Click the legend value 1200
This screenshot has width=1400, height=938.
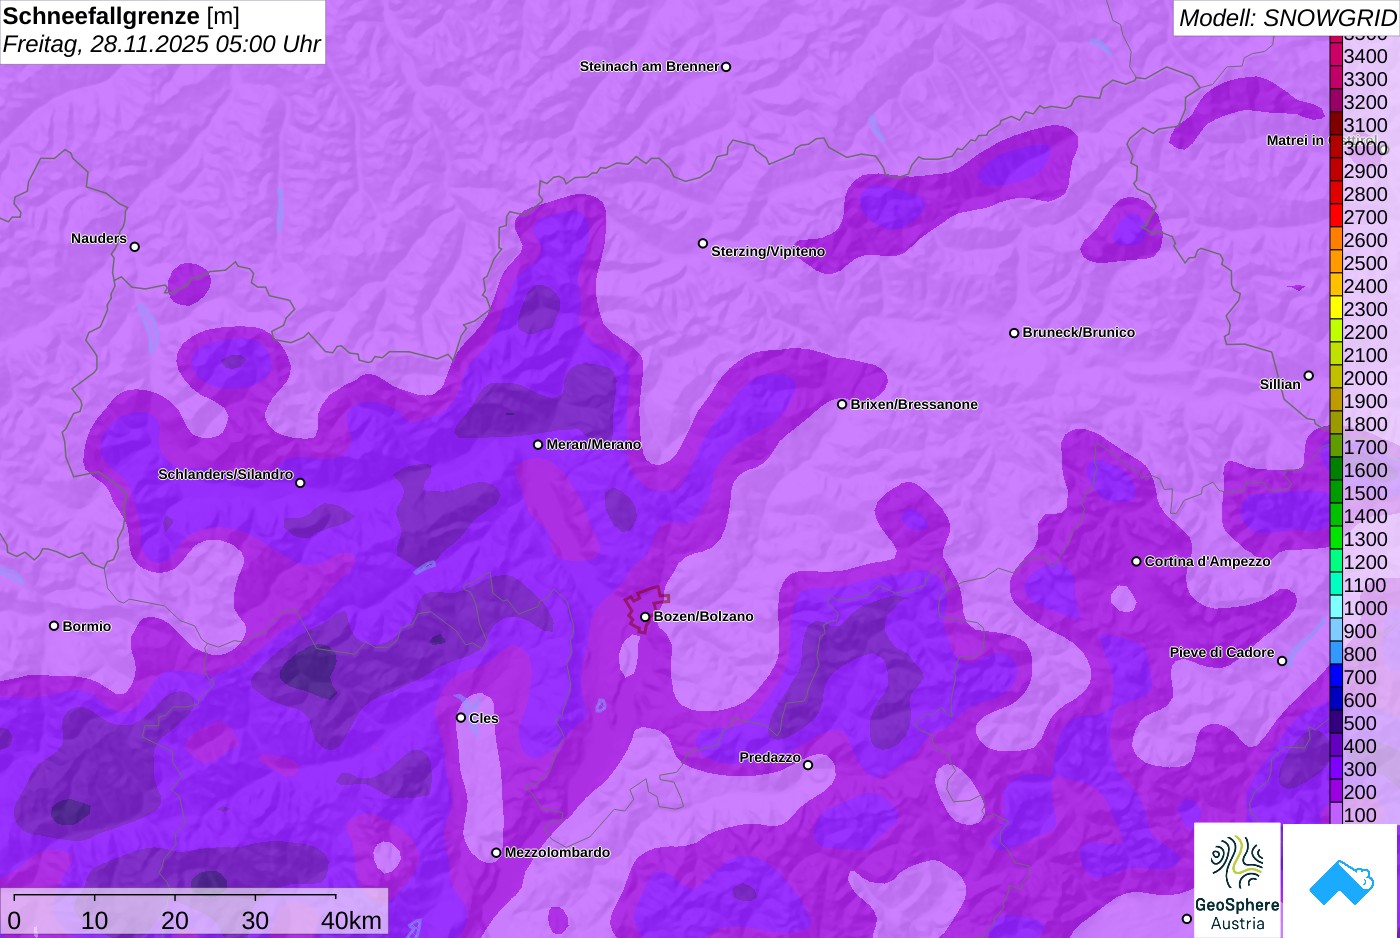(1366, 562)
